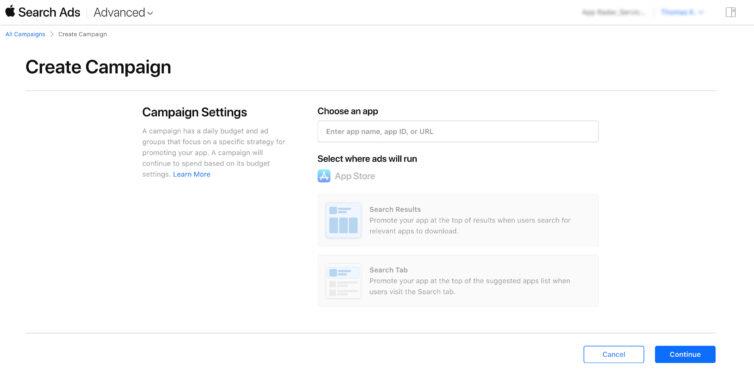This screenshot has width=754, height=375.
Task: Select the Search Results placement card
Action: tap(458, 220)
